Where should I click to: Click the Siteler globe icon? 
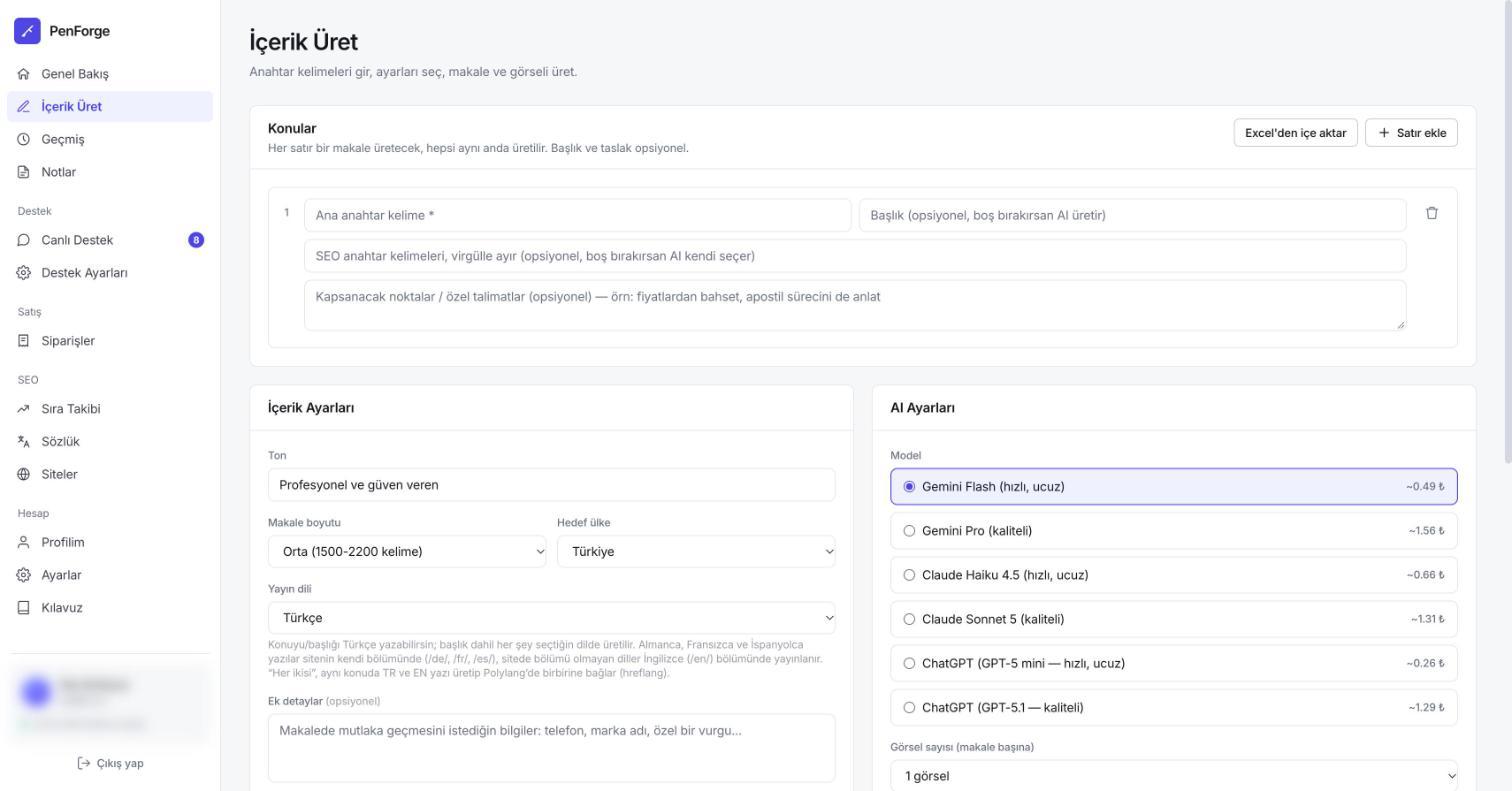click(24, 475)
